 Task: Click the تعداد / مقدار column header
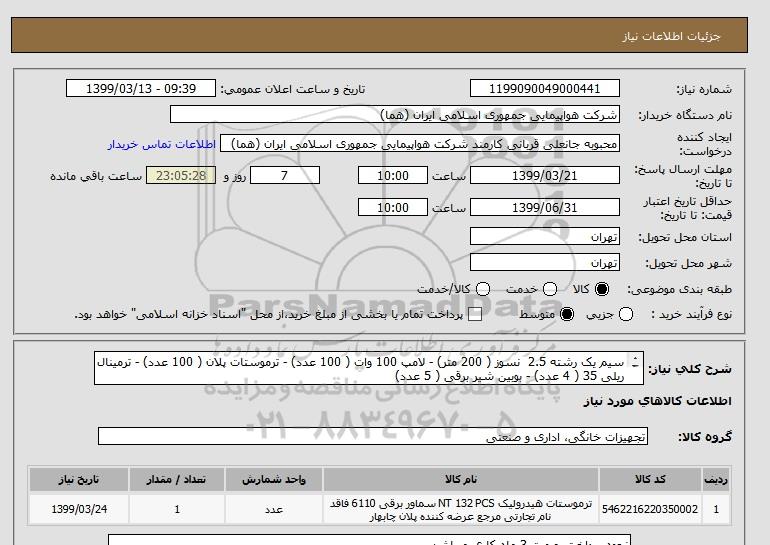177,479
